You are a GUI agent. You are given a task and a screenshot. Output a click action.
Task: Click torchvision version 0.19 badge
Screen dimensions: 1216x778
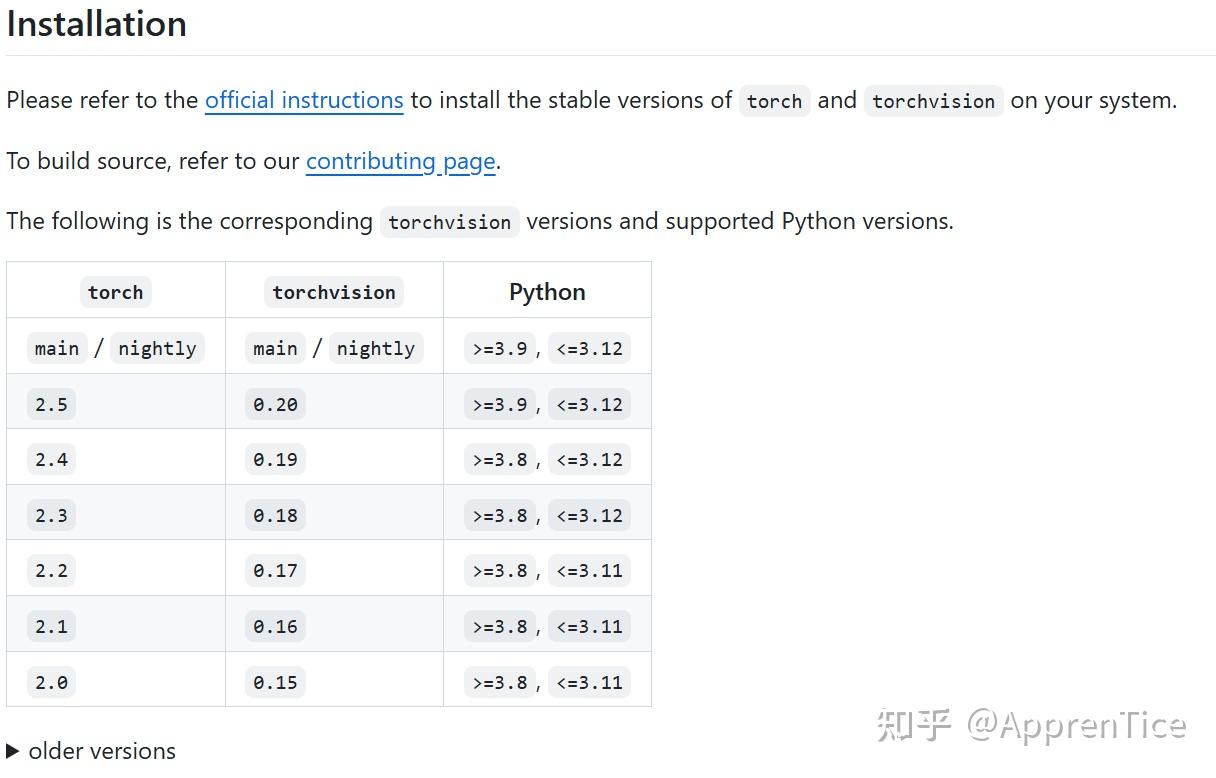point(275,459)
